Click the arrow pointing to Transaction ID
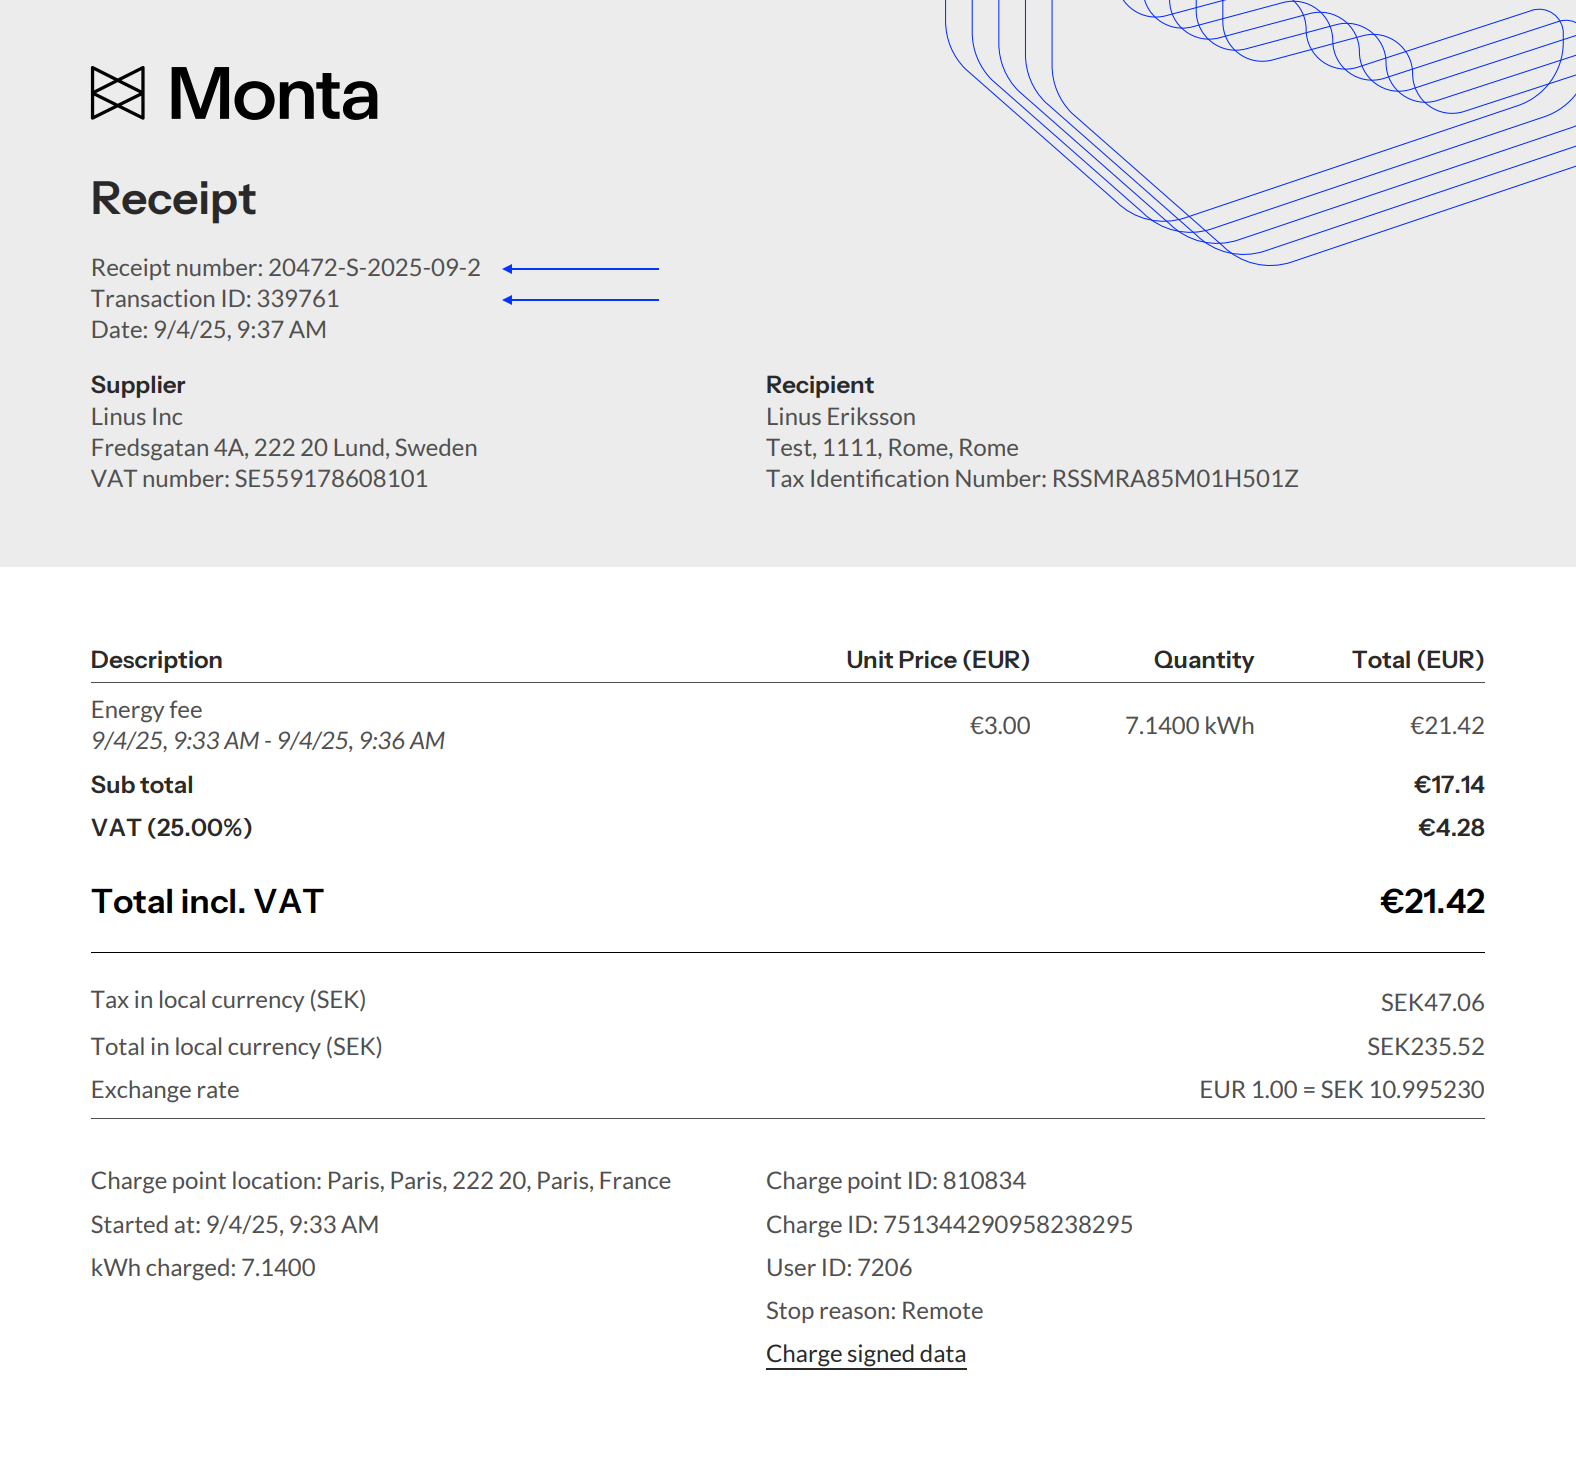The width and height of the screenshot is (1576, 1462). pos(580,300)
